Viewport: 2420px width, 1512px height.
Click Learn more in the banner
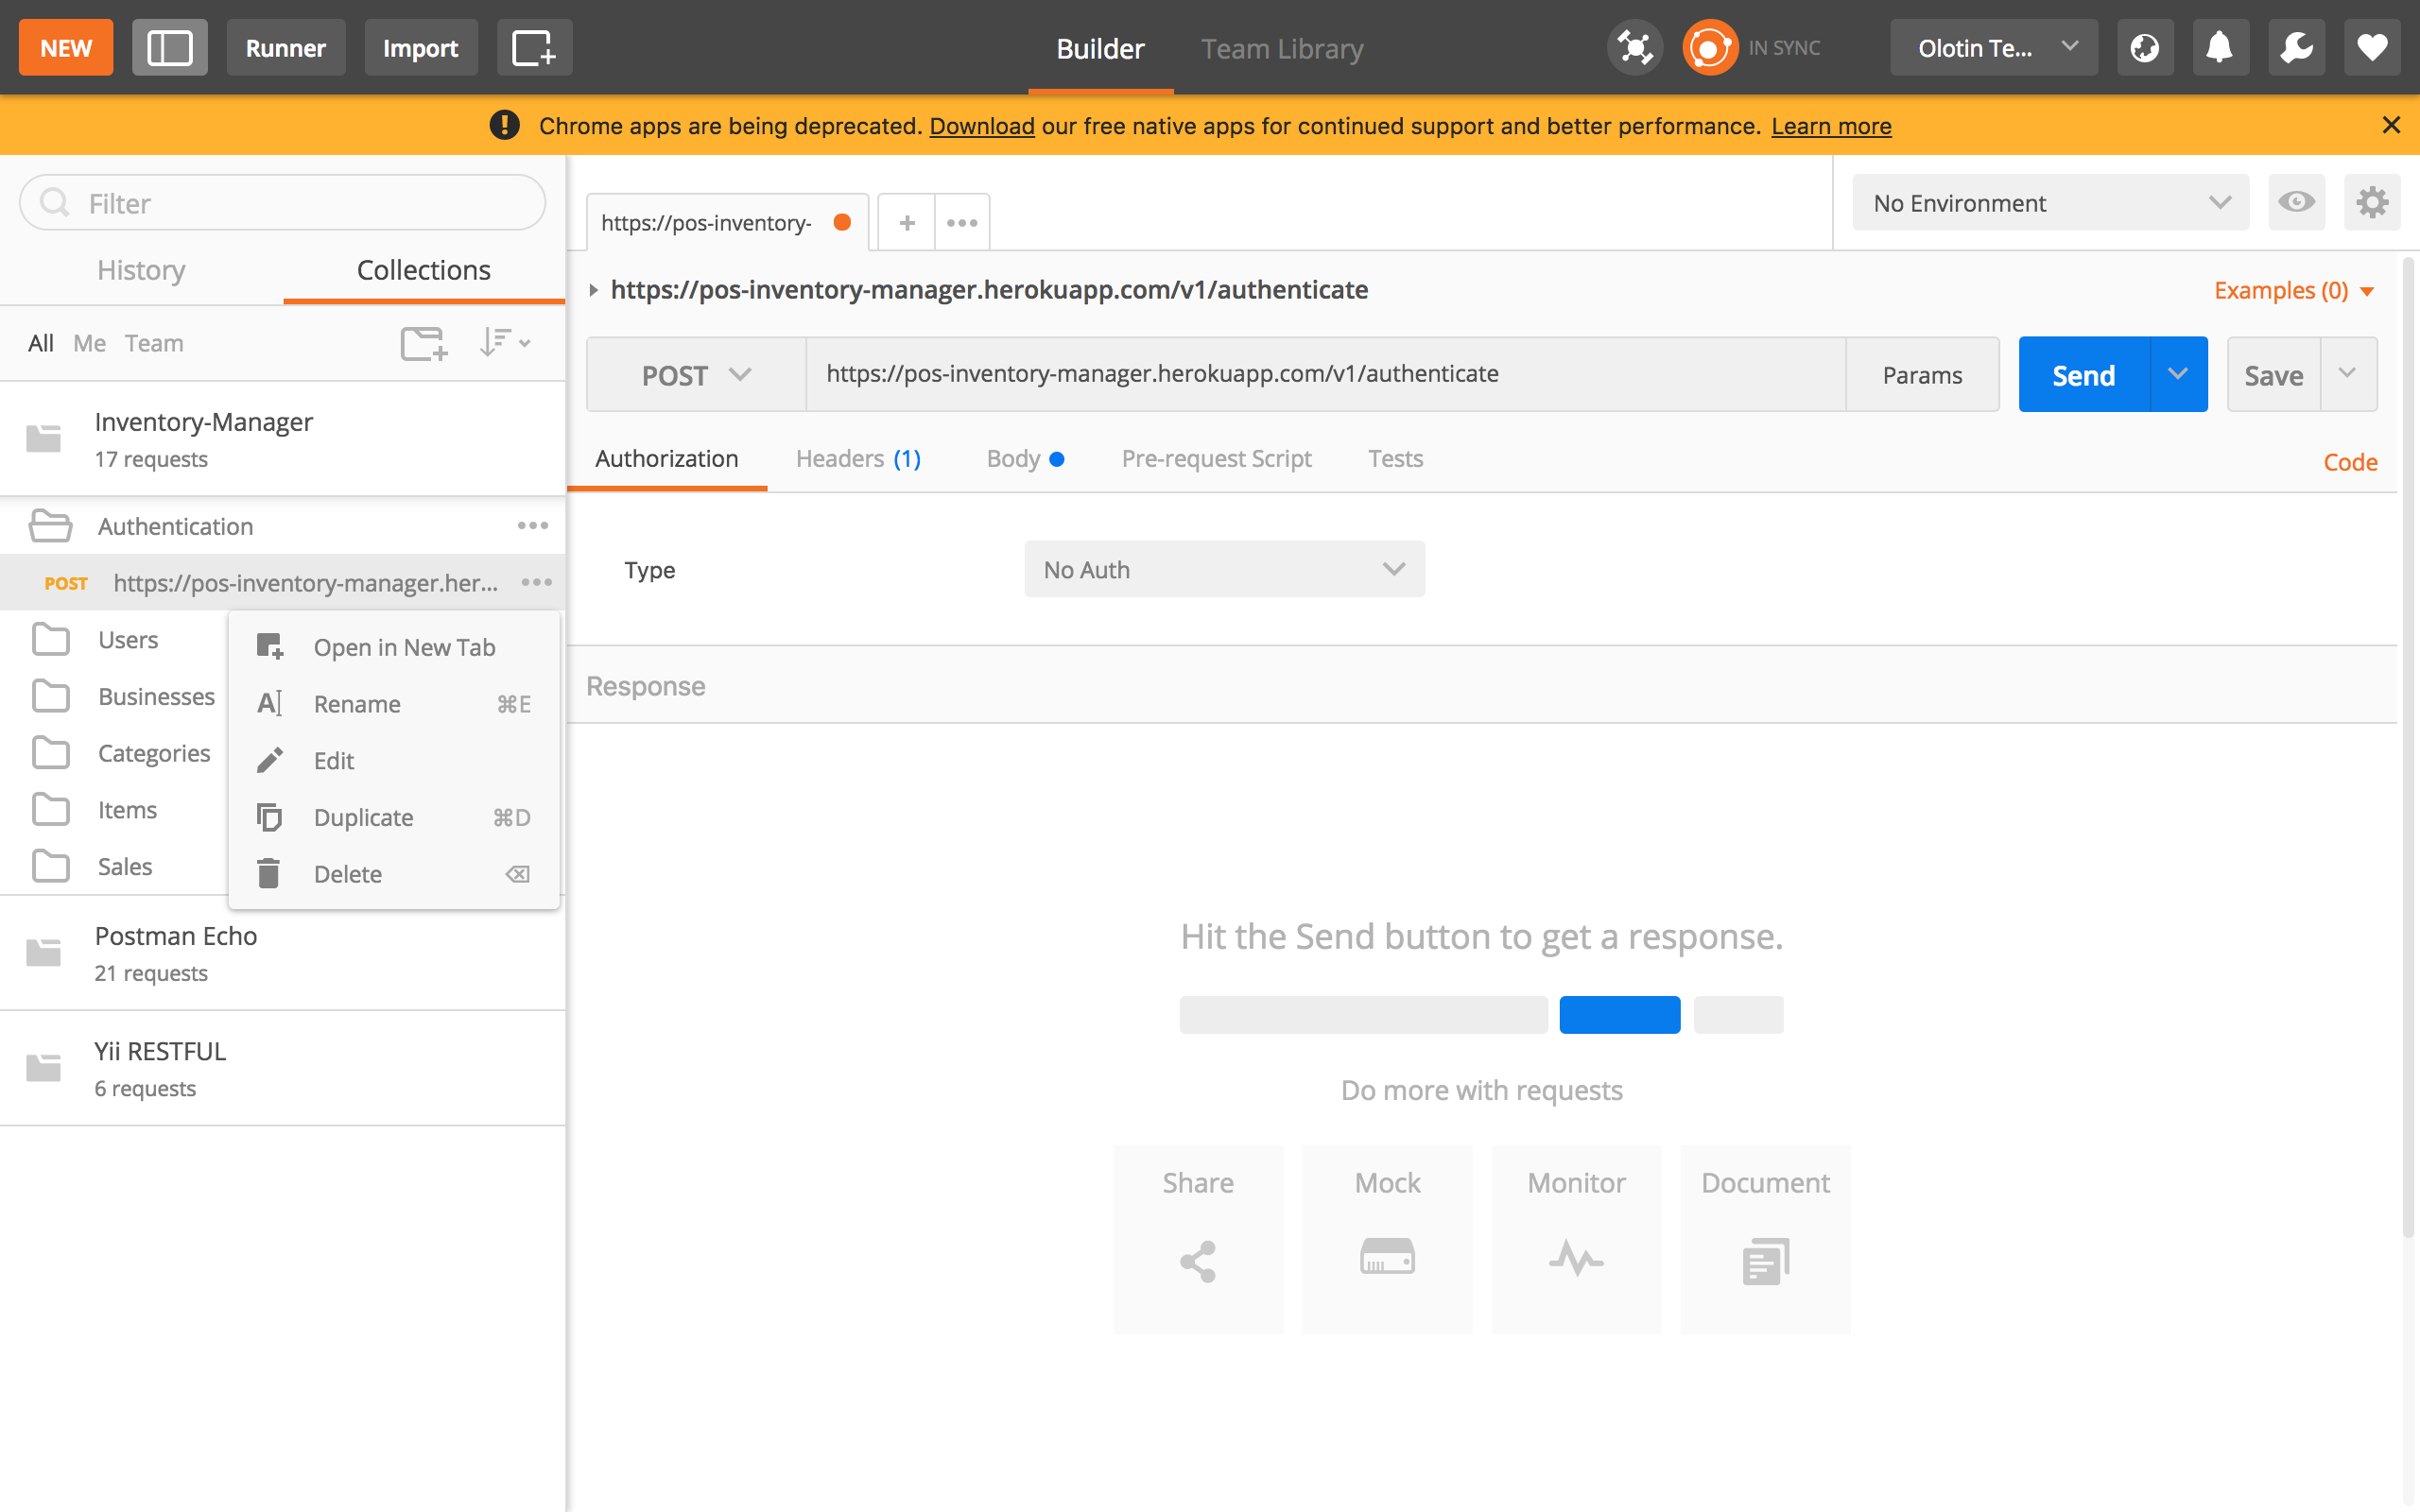(x=1831, y=126)
